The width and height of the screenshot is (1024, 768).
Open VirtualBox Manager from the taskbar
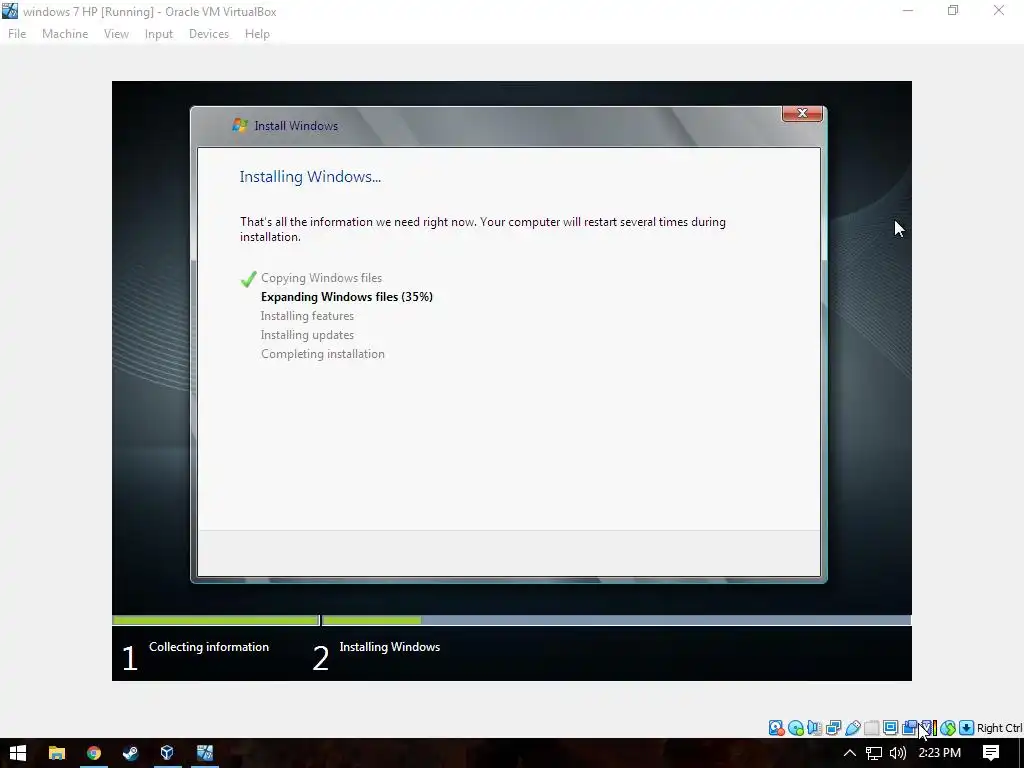click(167, 753)
